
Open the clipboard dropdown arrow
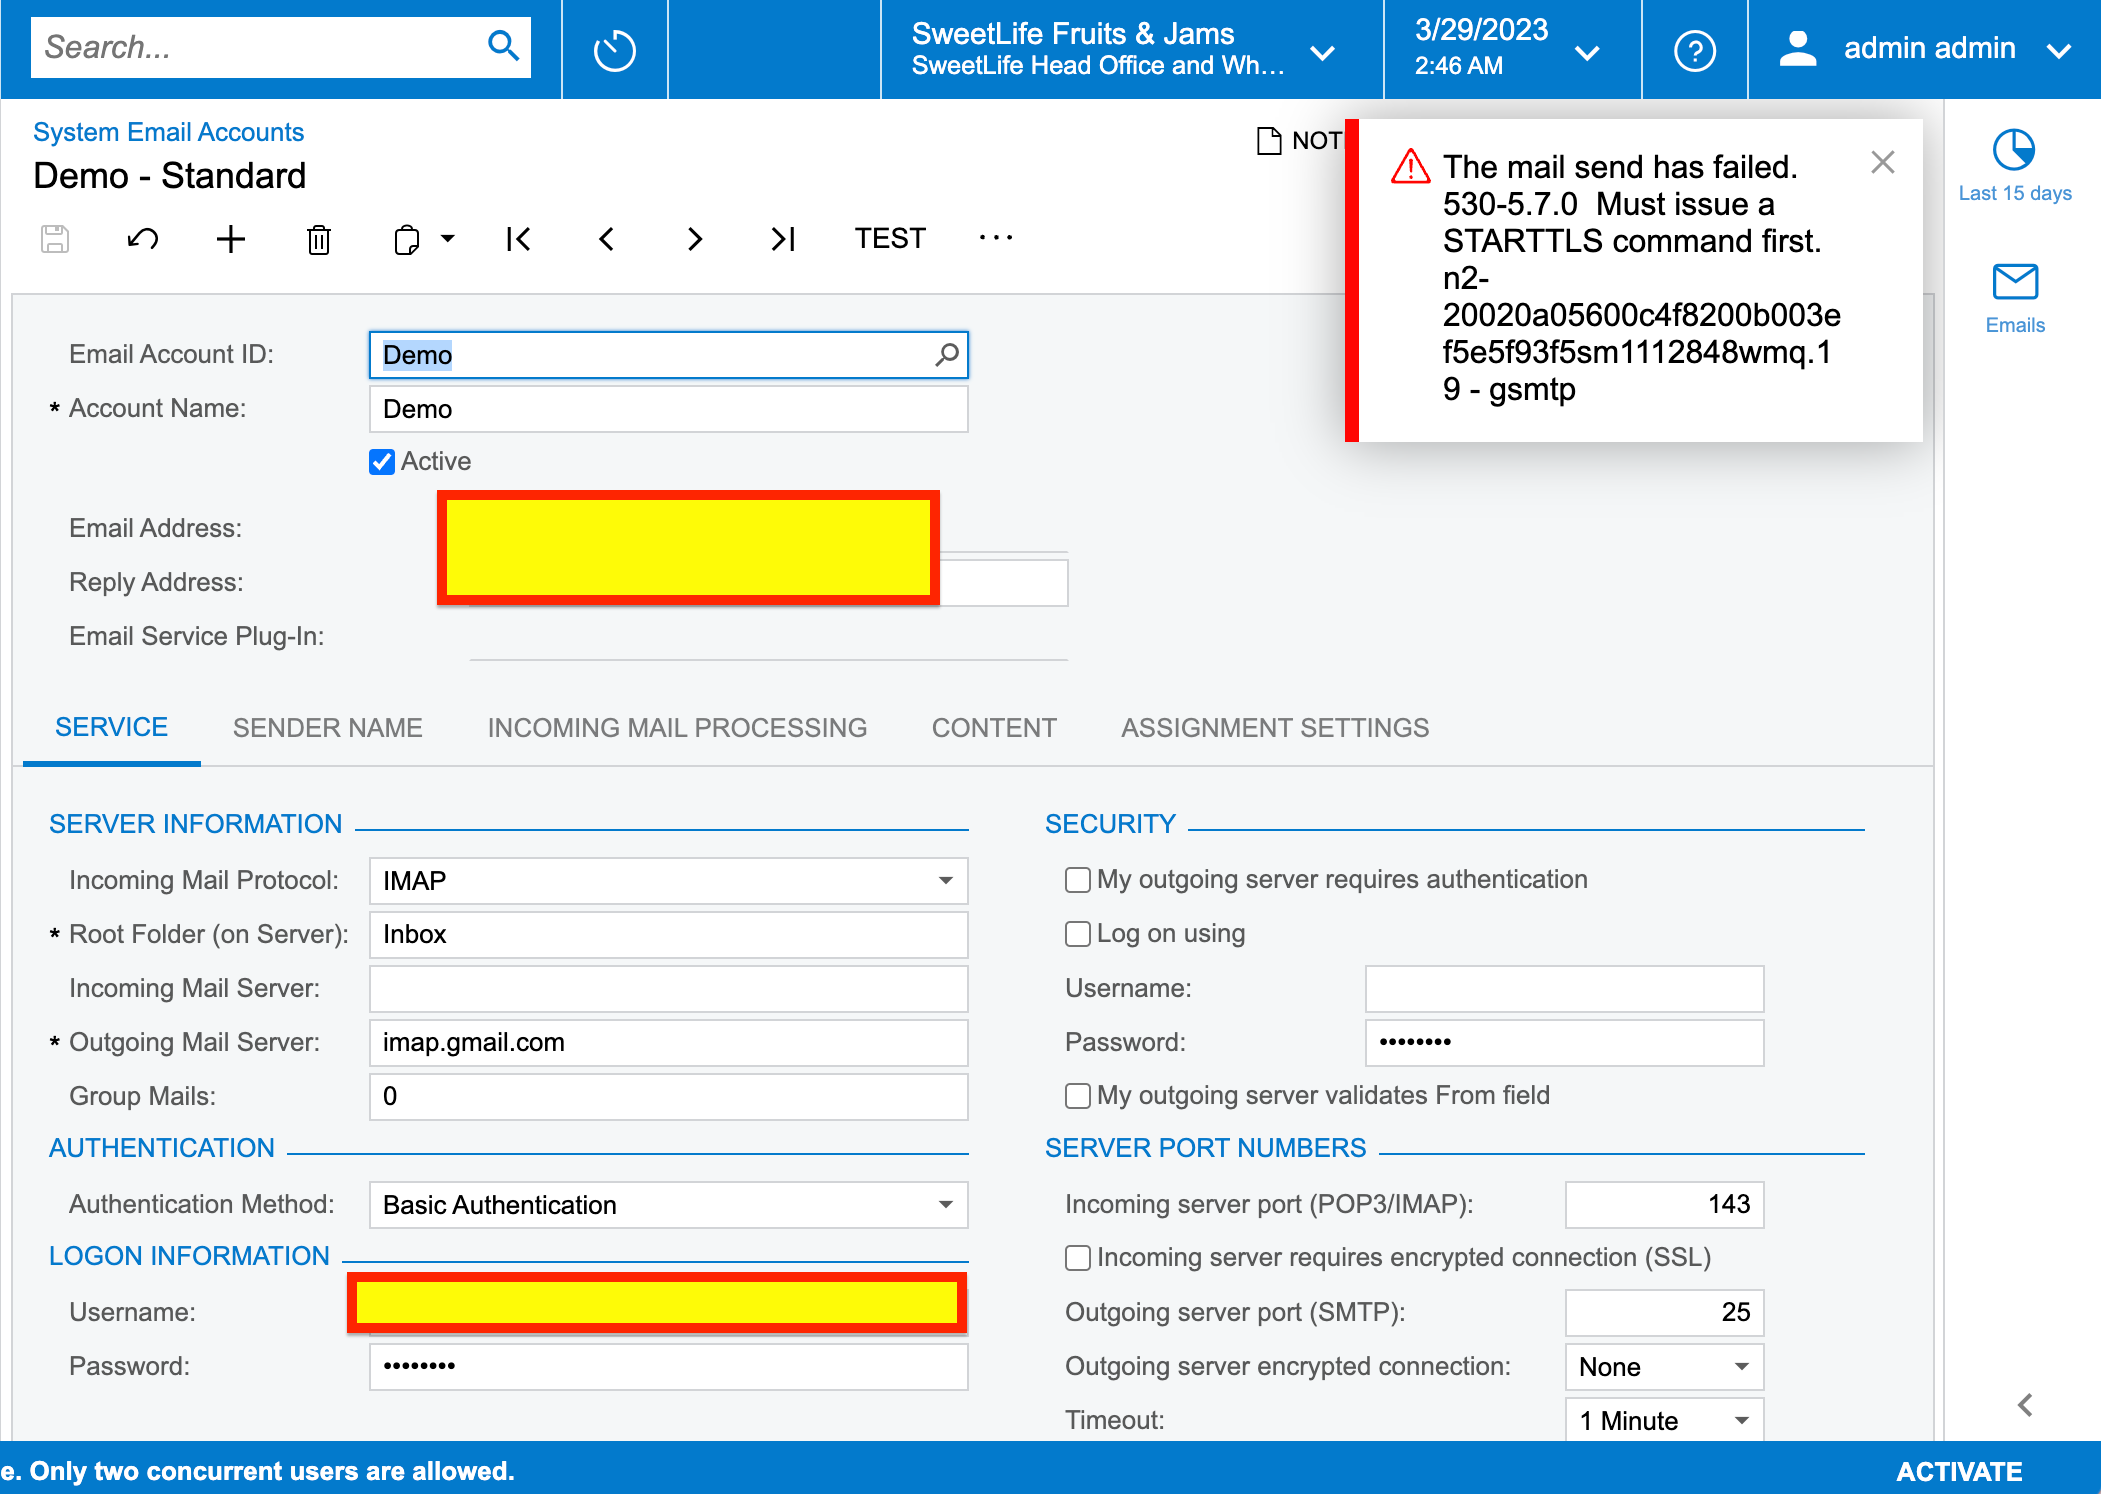coord(448,239)
